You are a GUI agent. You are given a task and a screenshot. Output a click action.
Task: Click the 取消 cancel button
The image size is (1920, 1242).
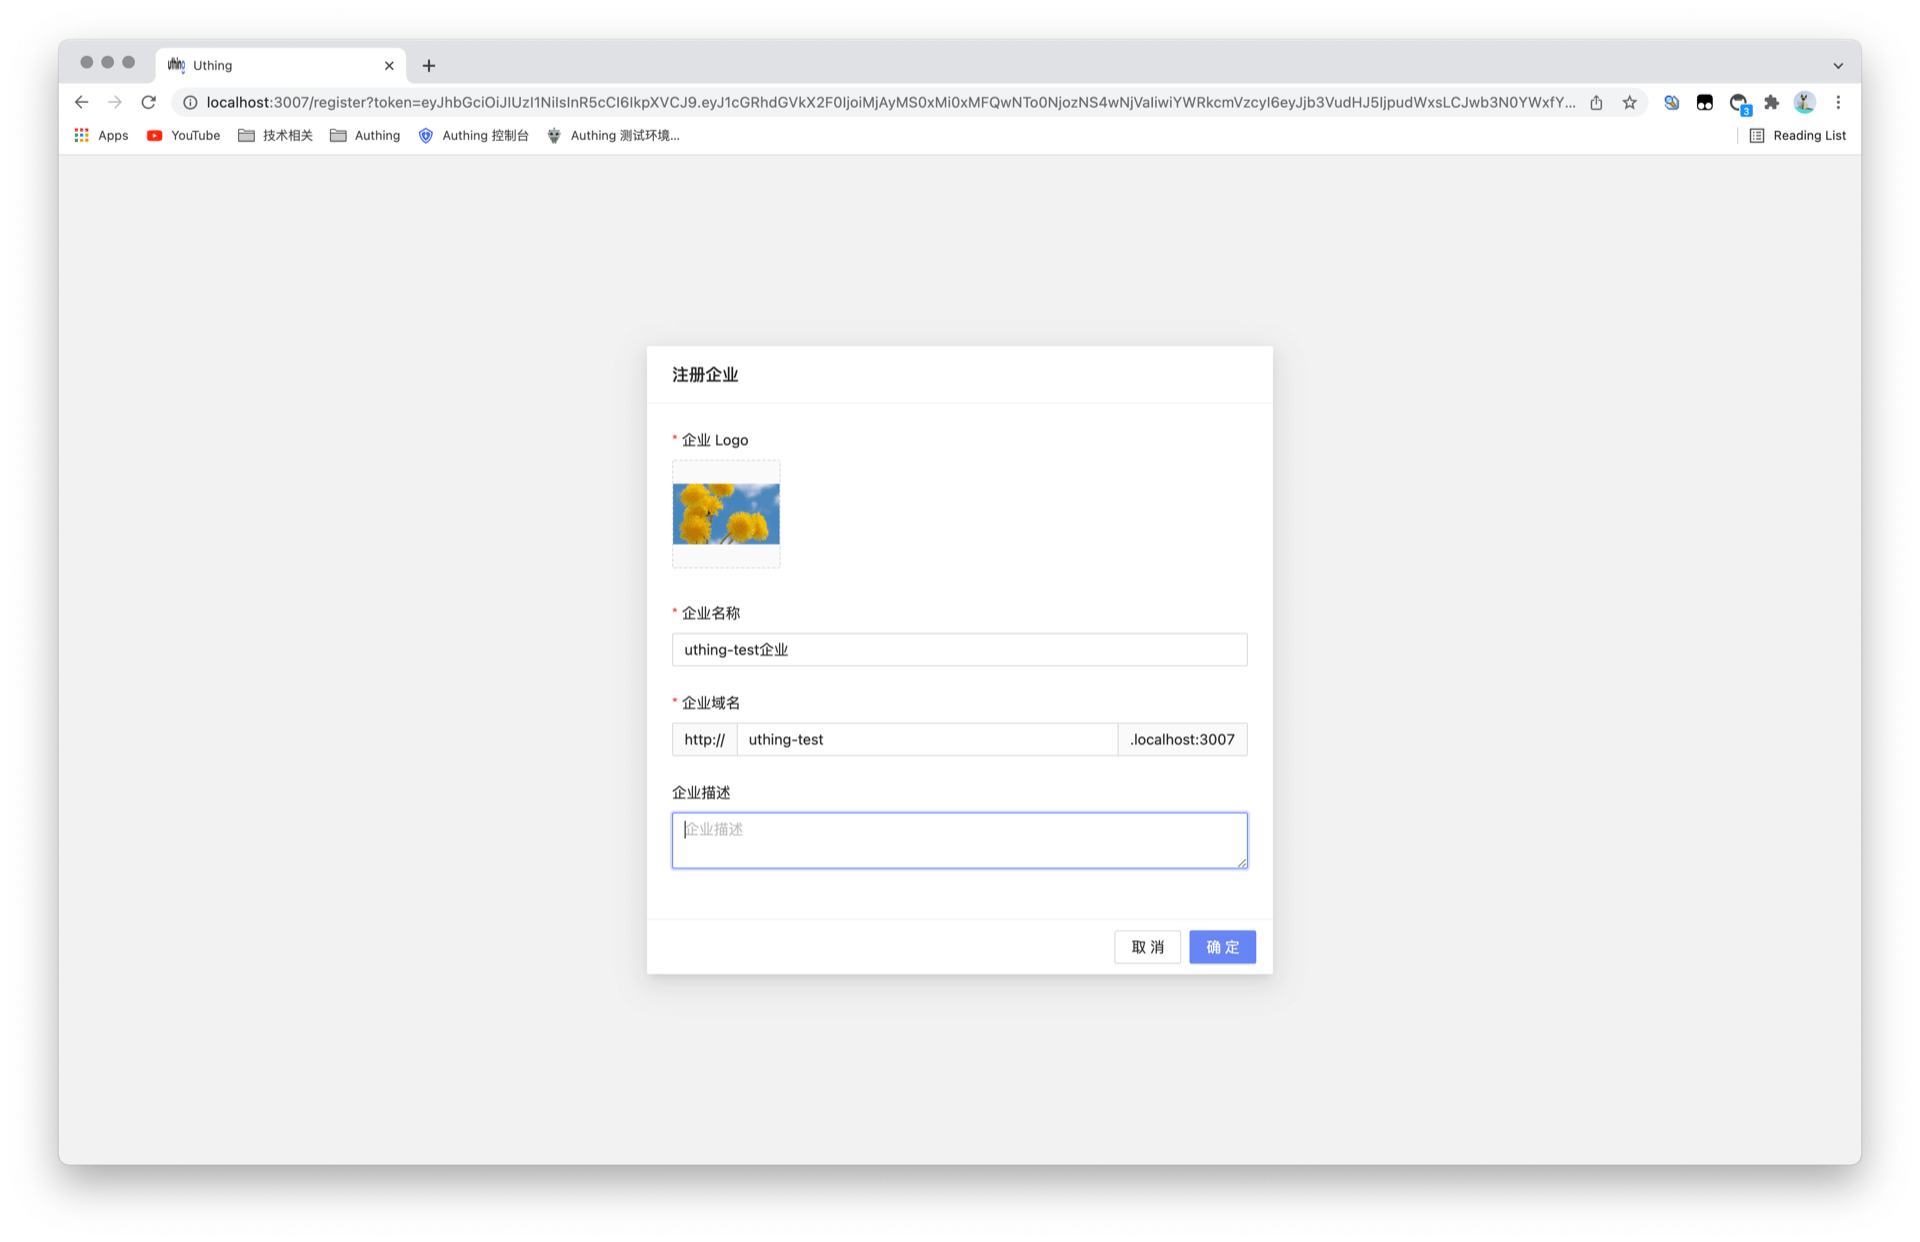[x=1147, y=946]
